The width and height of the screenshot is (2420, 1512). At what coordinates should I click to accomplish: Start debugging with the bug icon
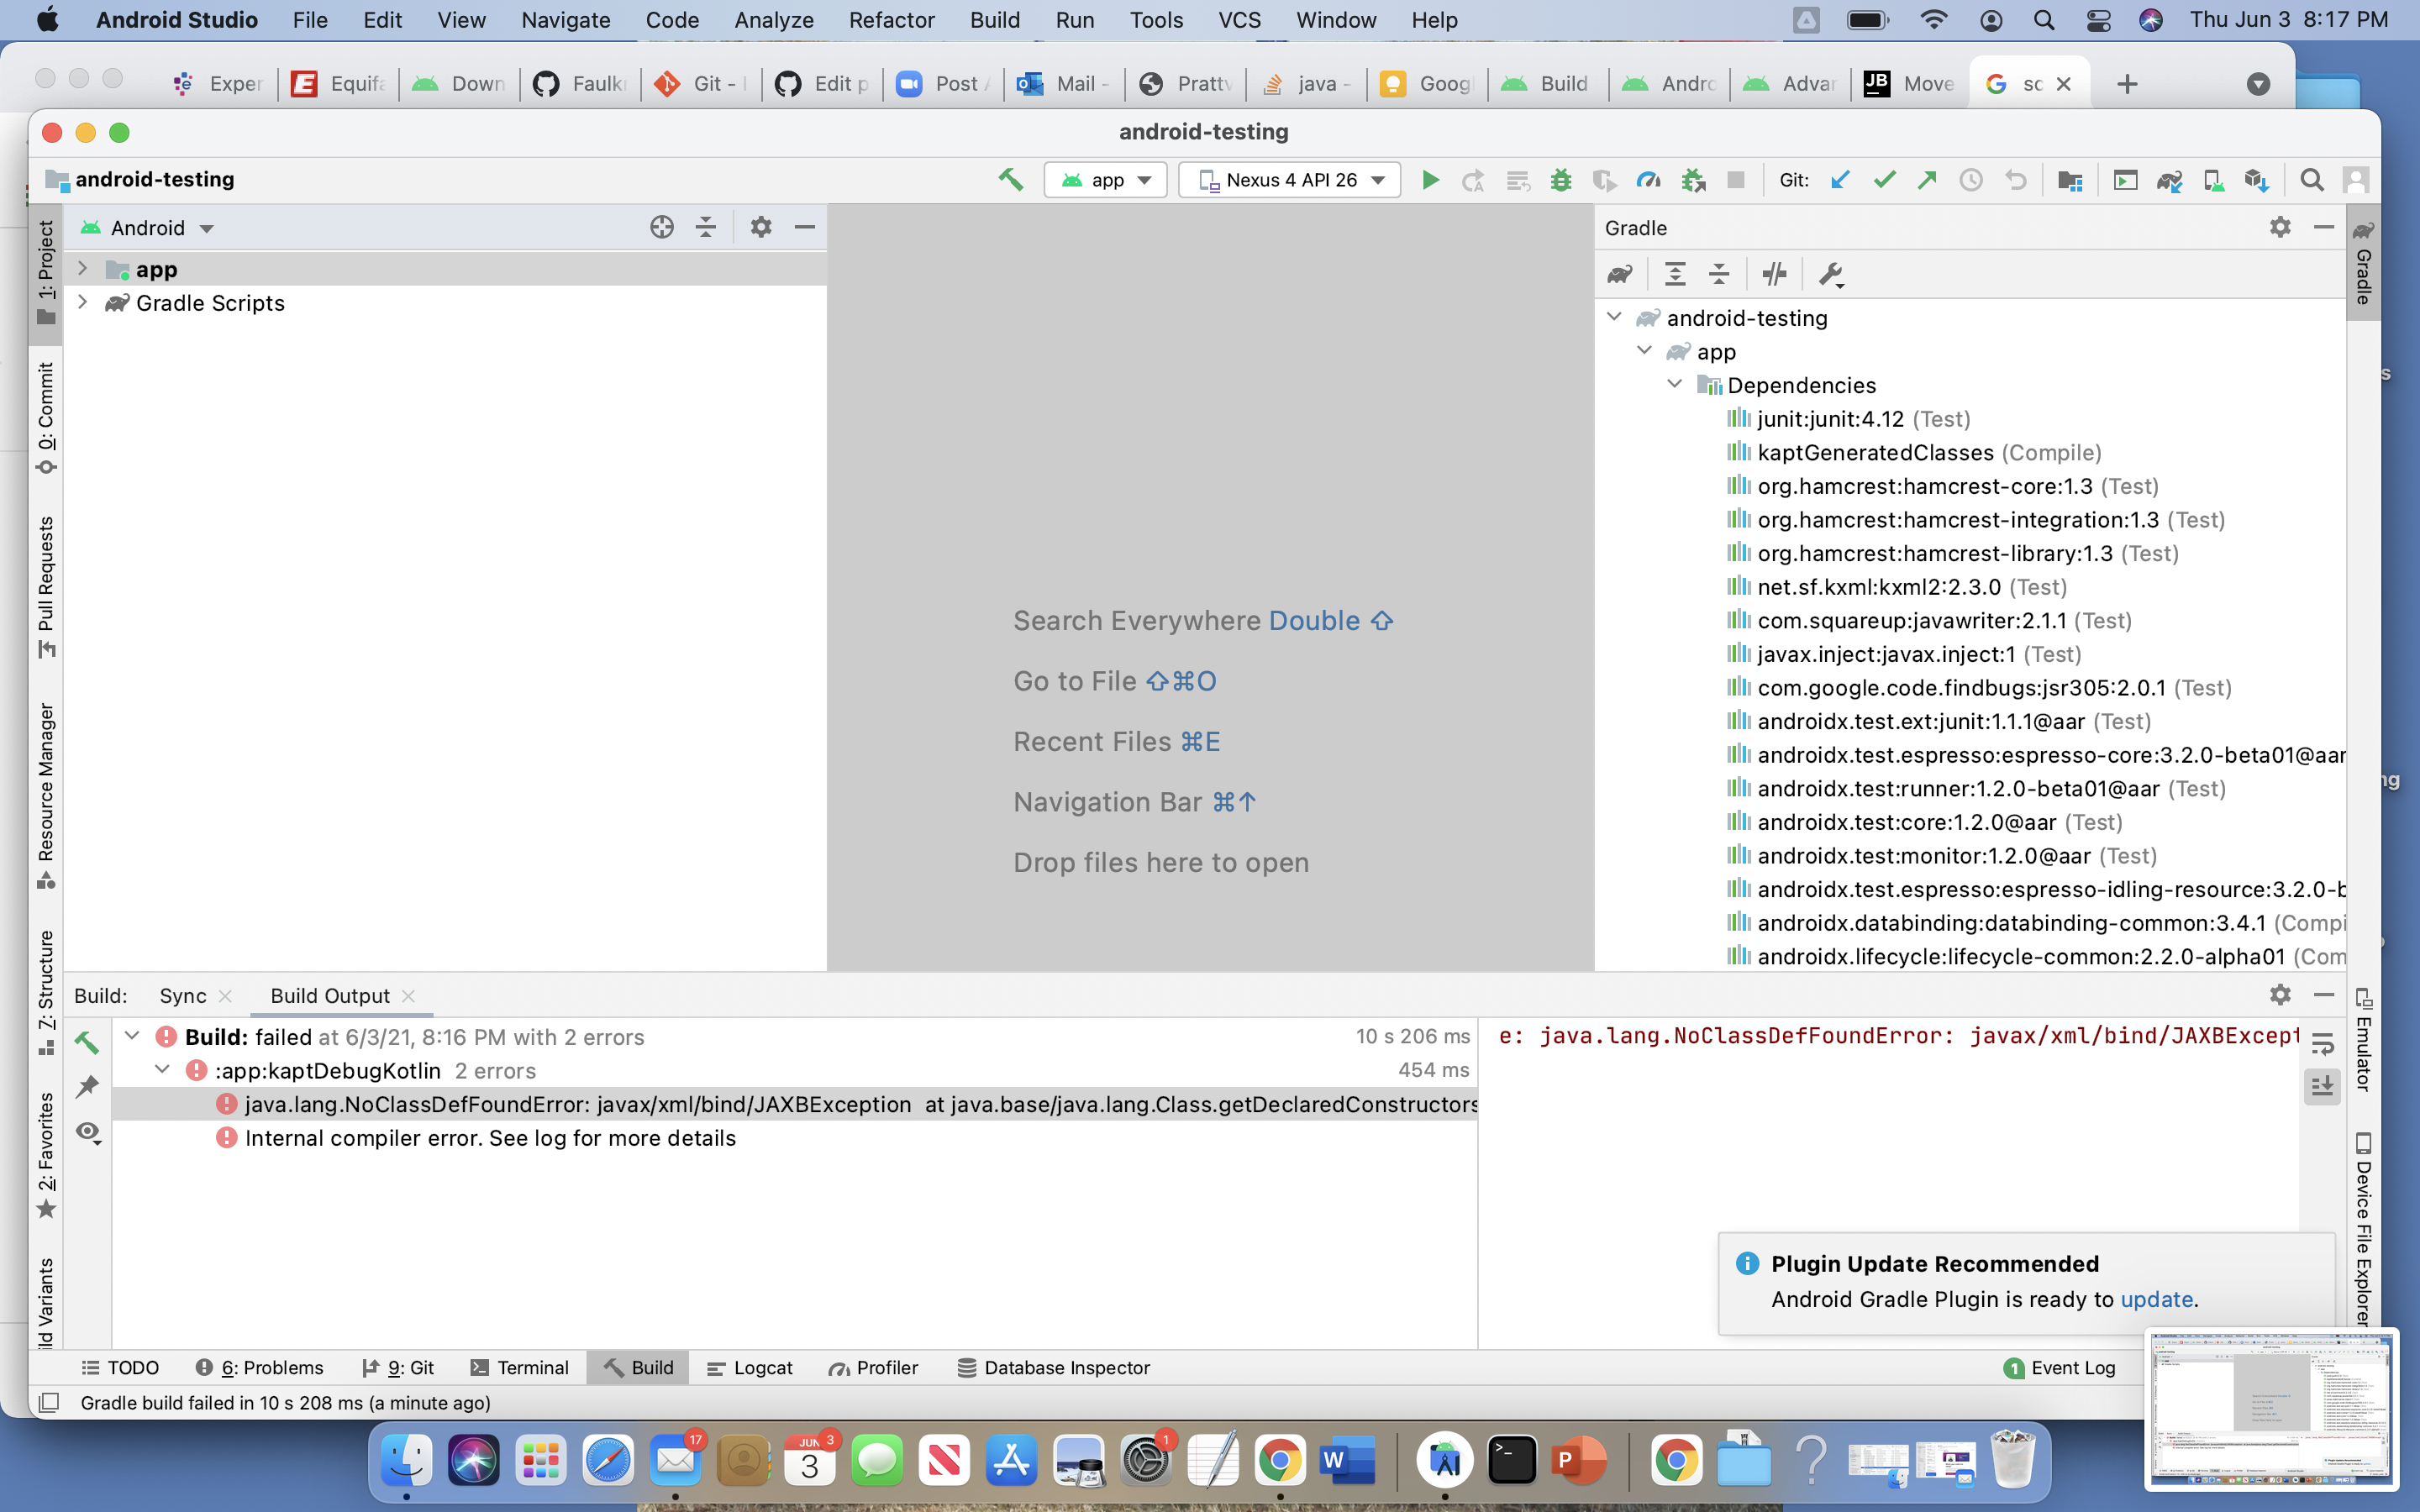1560,180
